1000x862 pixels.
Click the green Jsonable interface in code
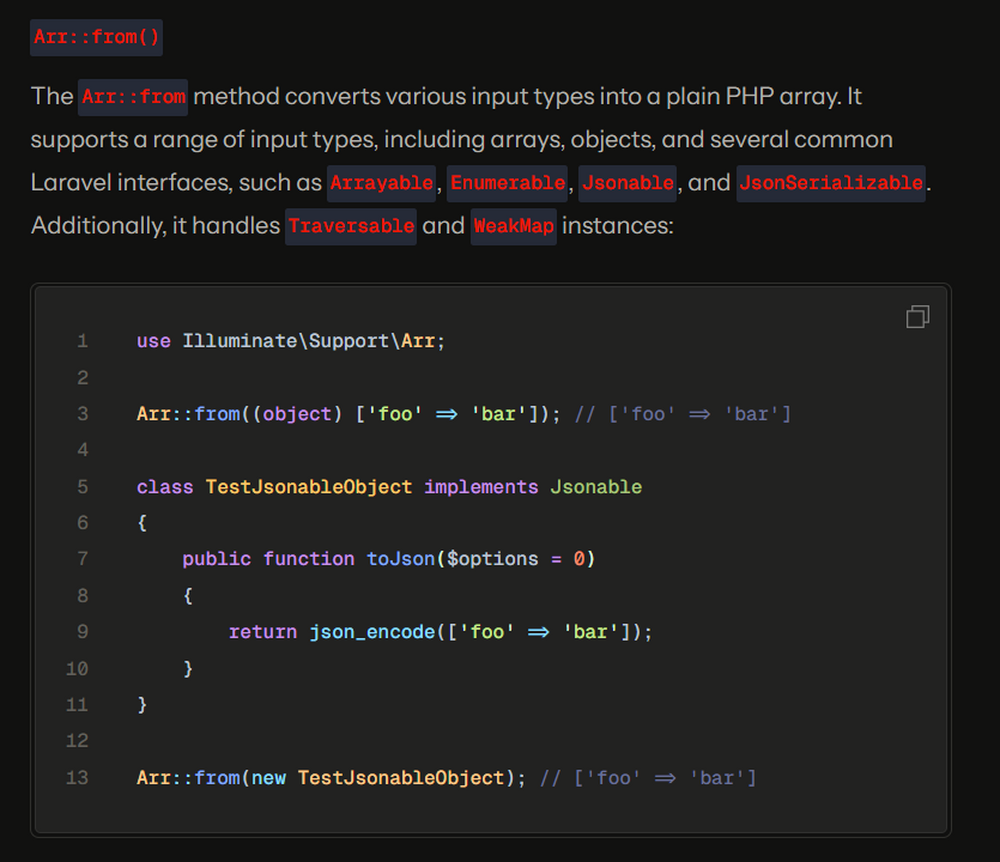pos(596,487)
